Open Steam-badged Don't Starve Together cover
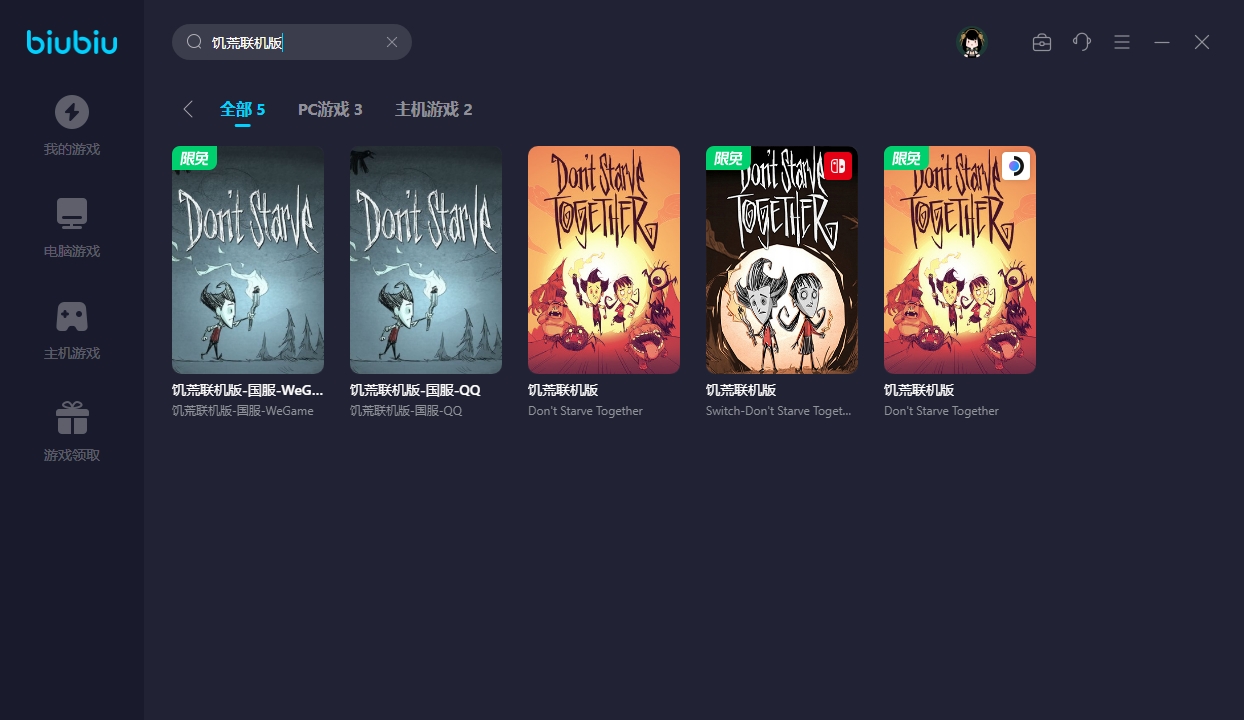This screenshot has height=720, width=1244. click(960, 260)
